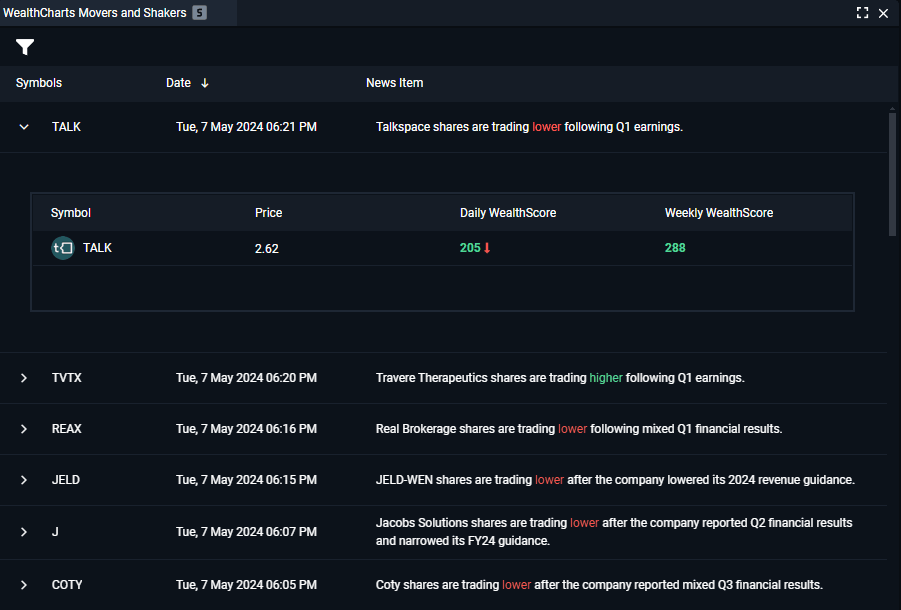This screenshot has width=901, height=610.
Task: Sort by the Date column header
Action: click(178, 83)
